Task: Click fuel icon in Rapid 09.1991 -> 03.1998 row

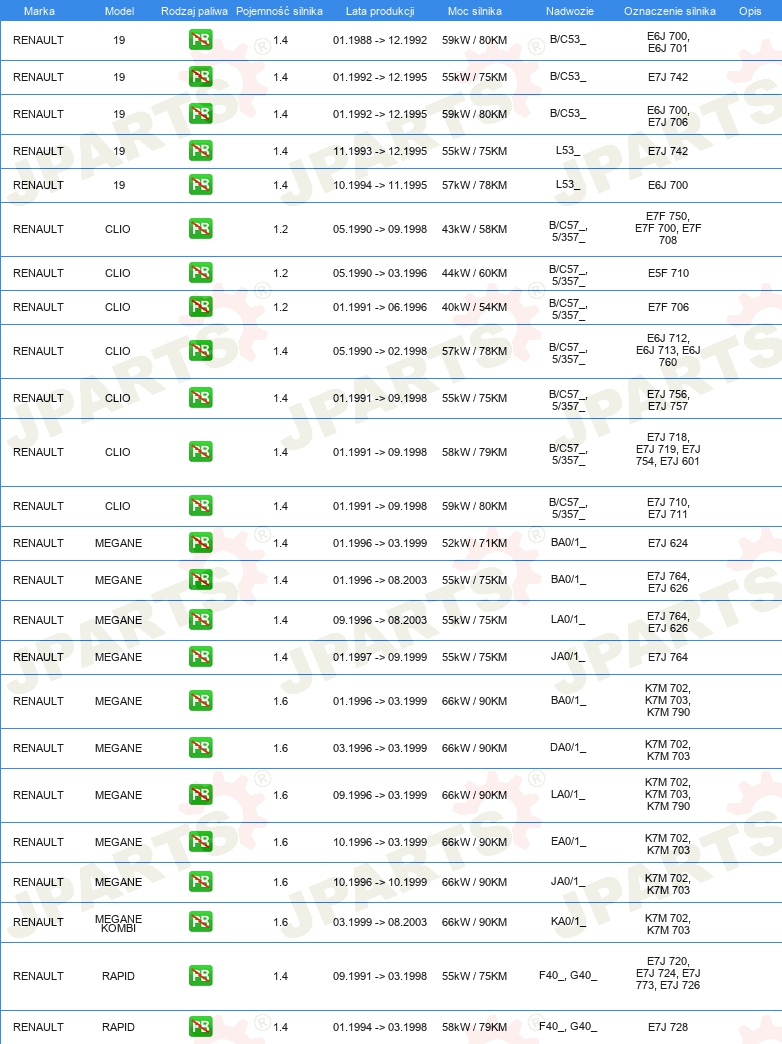Action: [200, 976]
